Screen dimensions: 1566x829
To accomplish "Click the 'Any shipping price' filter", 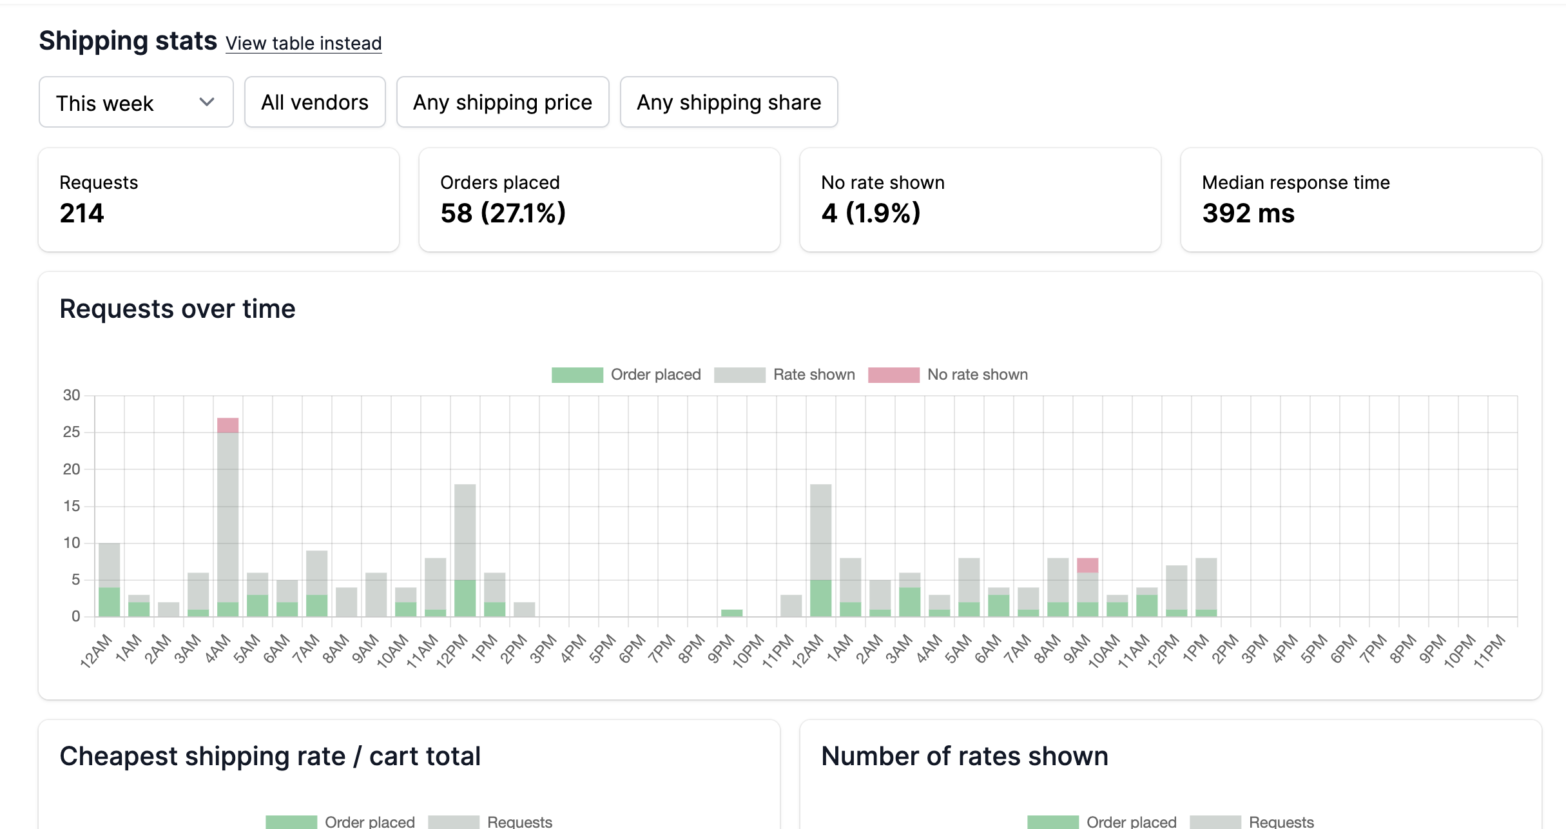I will 503,102.
